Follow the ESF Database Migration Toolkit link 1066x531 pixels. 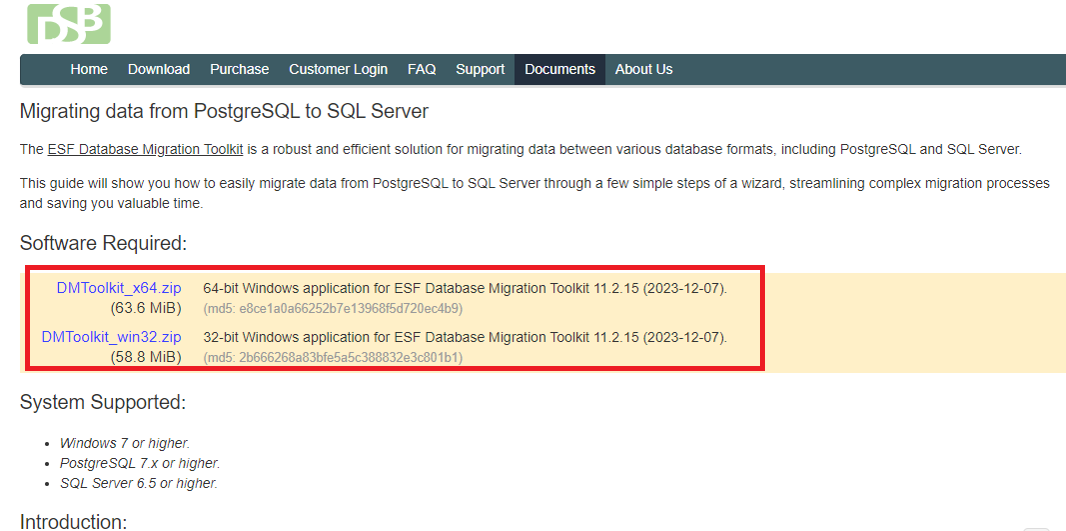pos(145,150)
